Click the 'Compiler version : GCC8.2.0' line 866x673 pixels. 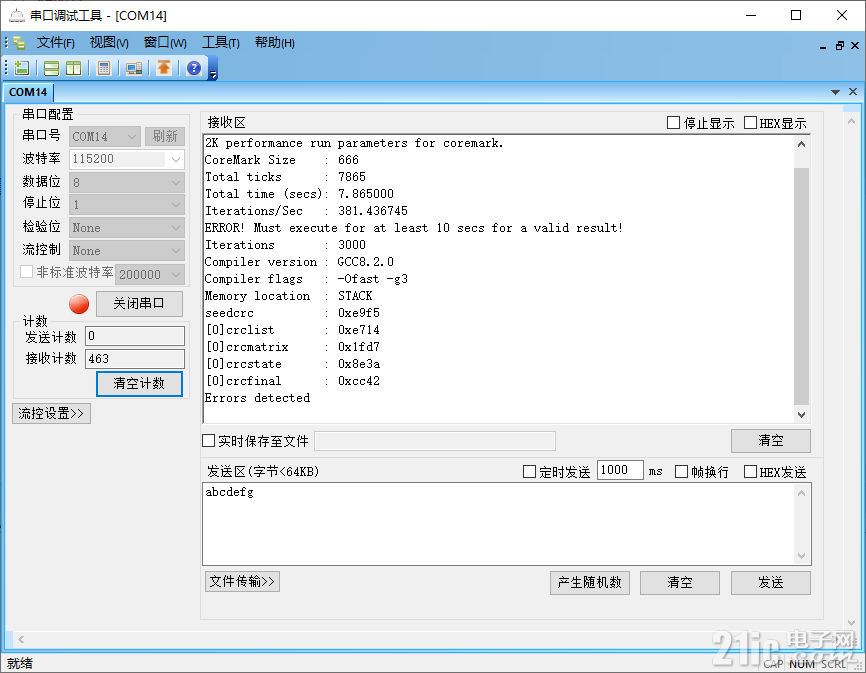click(299, 262)
